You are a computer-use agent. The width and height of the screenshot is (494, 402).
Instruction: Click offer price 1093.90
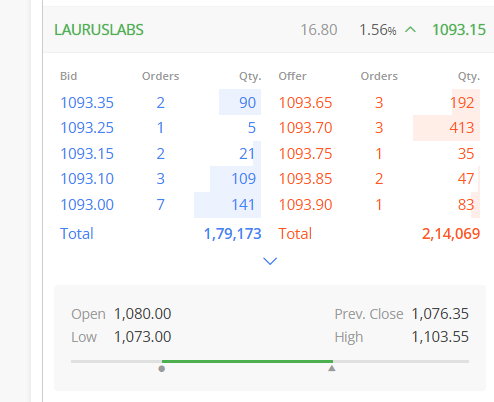(x=305, y=205)
